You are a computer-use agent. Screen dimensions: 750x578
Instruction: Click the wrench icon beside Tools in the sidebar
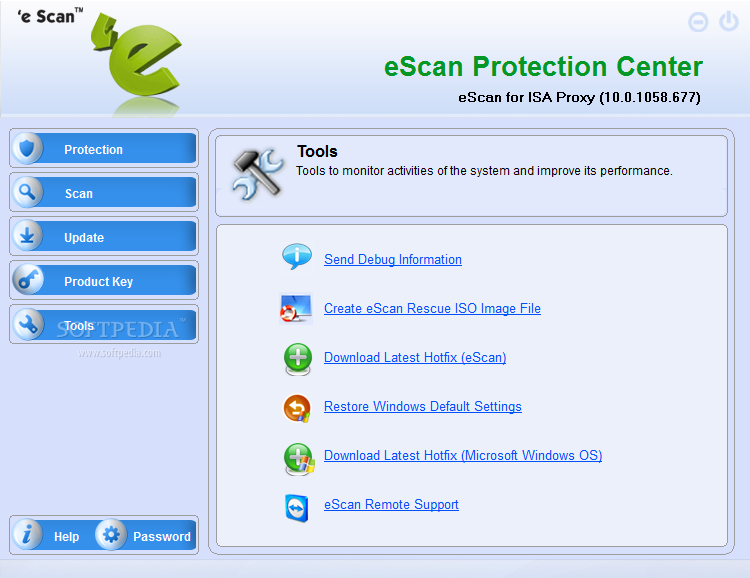[x=27, y=324]
